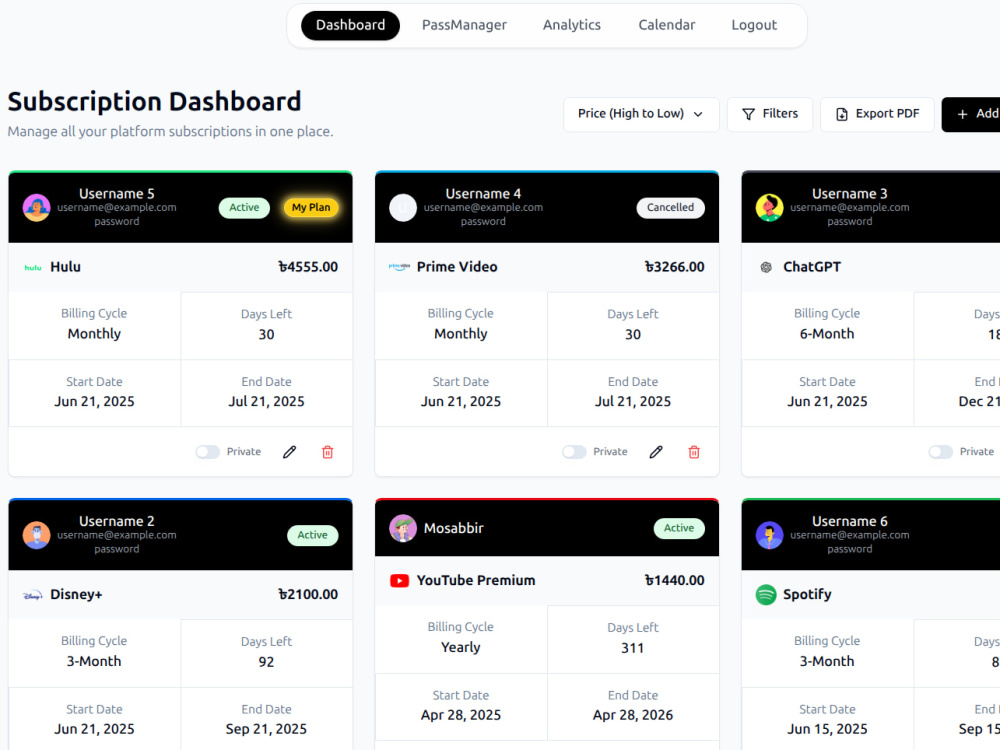Open the Price (High to Low) sort dropdown
1000x750 pixels.
[641, 114]
